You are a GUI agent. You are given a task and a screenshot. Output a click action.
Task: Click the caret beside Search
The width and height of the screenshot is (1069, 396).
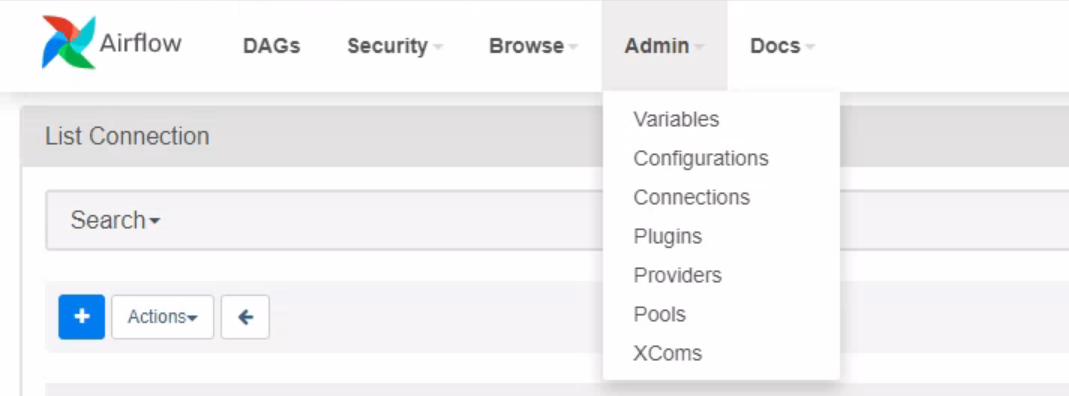(x=155, y=222)
